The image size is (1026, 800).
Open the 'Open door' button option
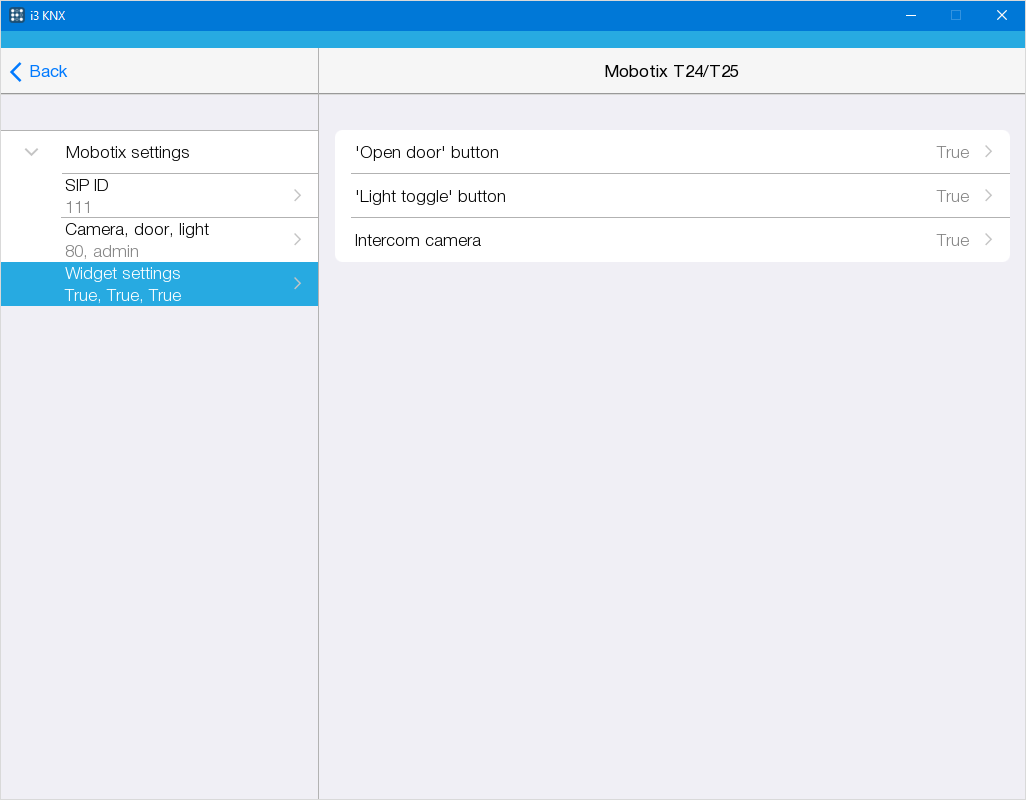427,152
